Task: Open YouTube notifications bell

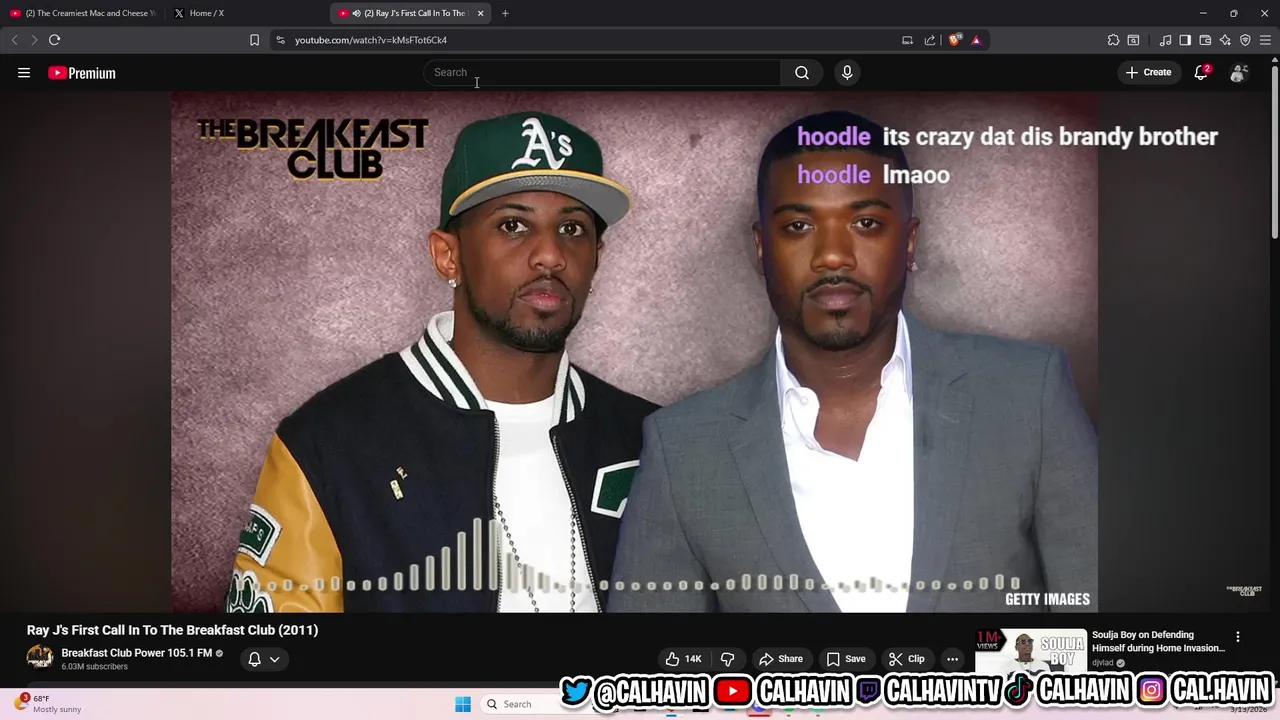Action: click(1201, 72)
